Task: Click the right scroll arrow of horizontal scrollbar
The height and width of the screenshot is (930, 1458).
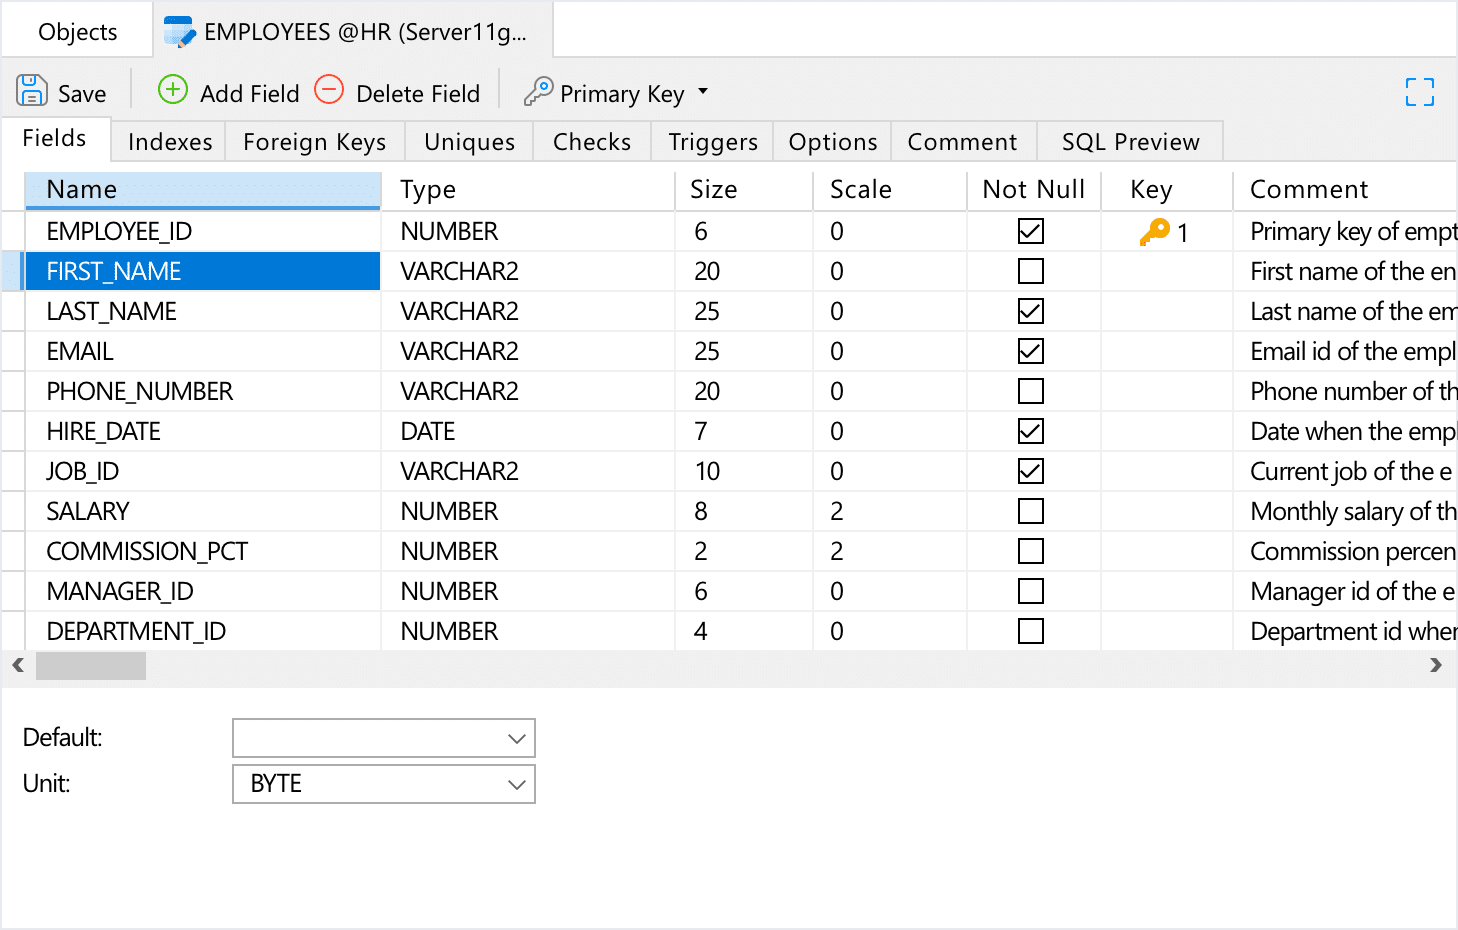Action: [x=1436, y=665]
